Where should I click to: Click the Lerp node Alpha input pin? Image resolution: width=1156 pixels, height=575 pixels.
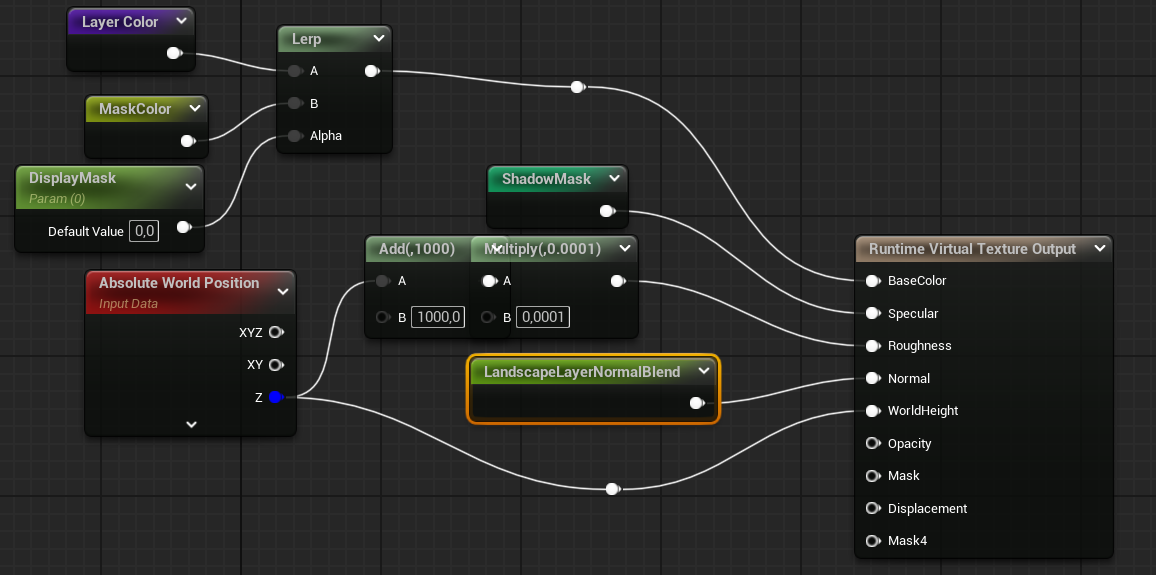(294, 136)
